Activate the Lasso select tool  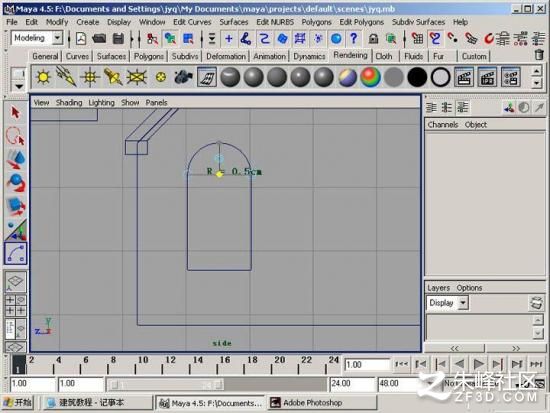15,135
